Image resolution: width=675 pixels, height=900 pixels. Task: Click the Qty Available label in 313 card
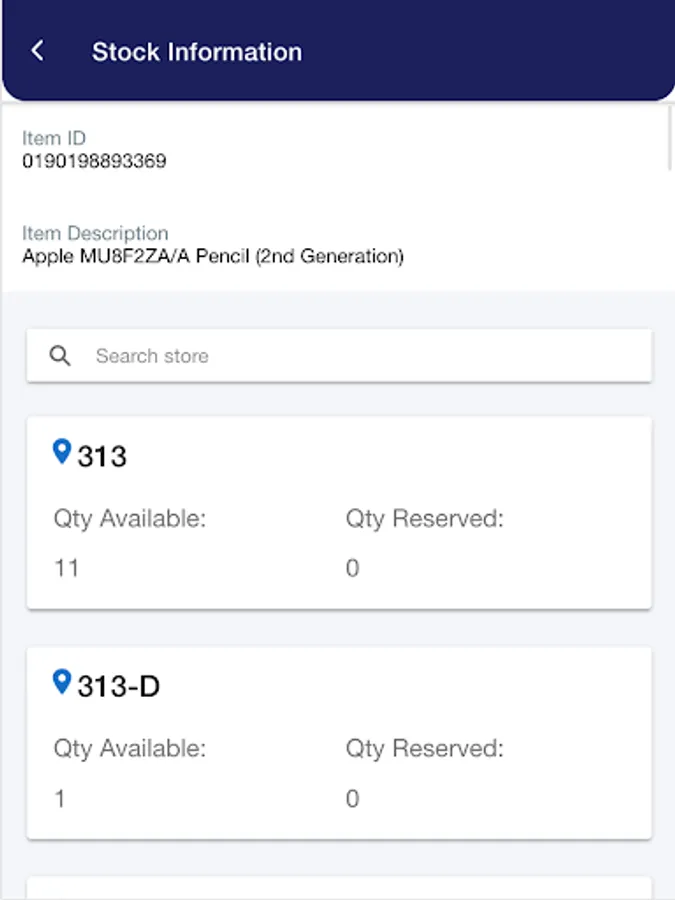pos(130,519)
